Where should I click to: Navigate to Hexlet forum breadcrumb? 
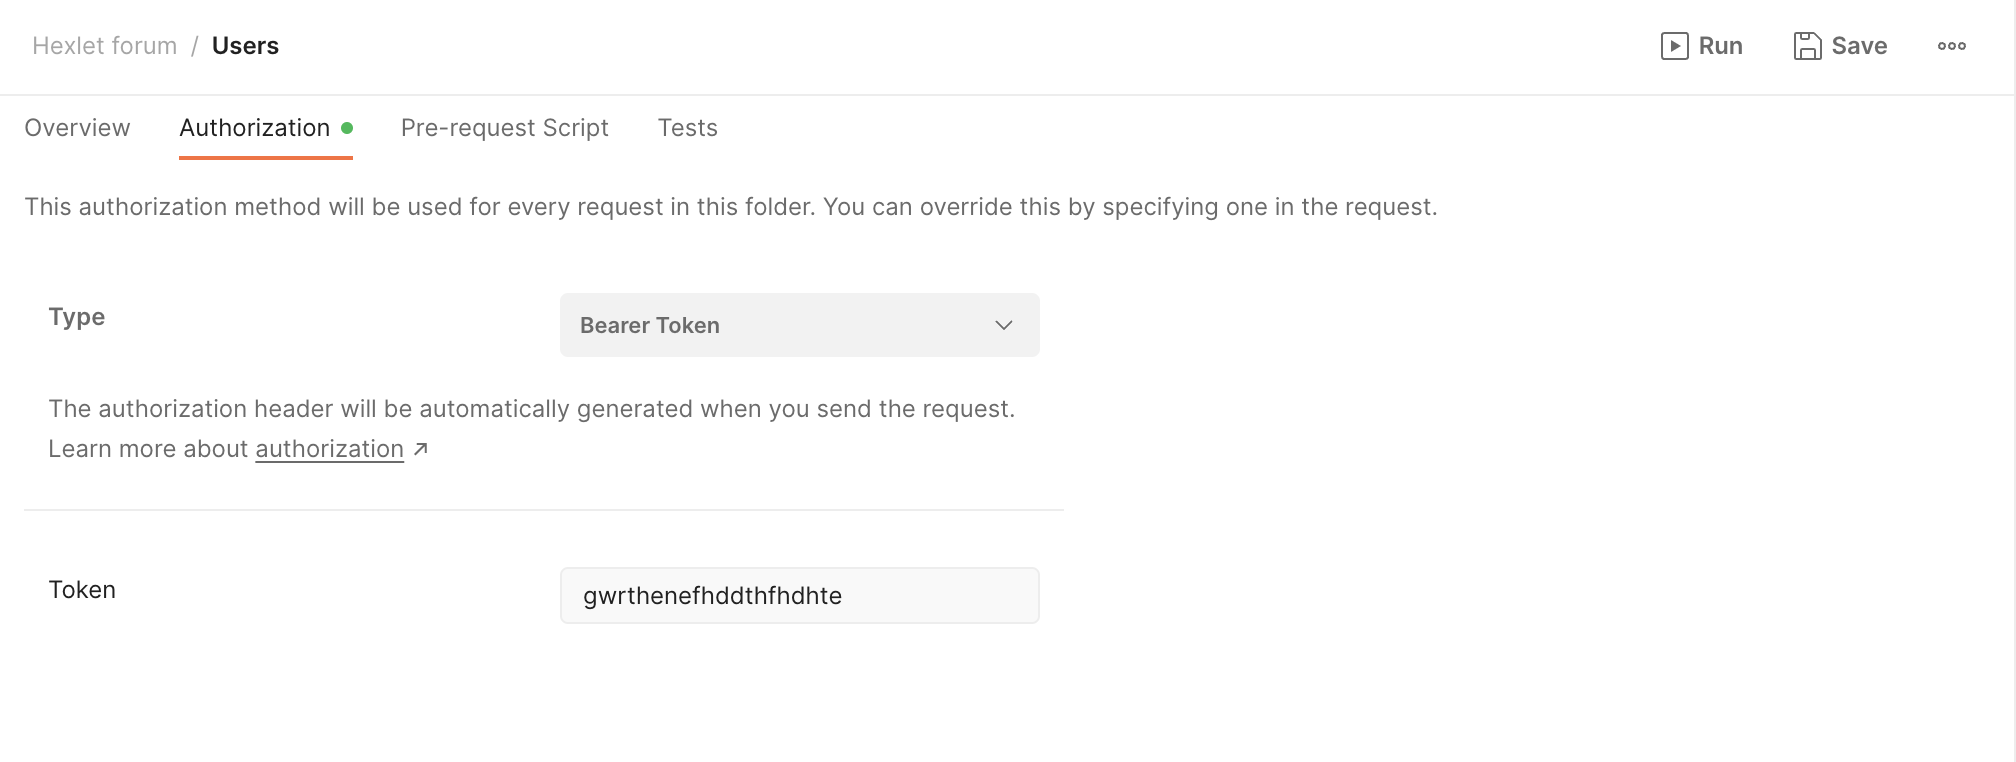click(x=104, y=46)
